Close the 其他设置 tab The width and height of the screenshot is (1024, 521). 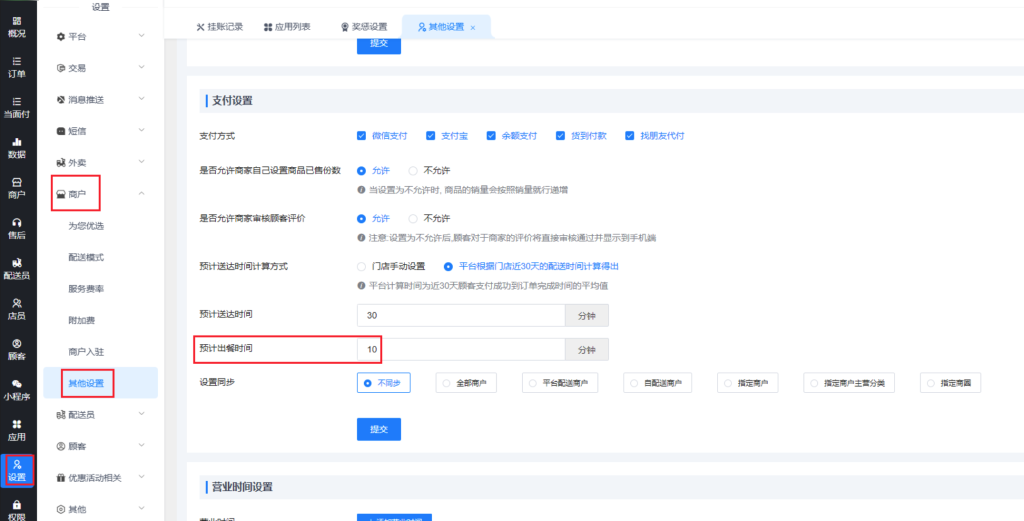(x=473, y=28)
